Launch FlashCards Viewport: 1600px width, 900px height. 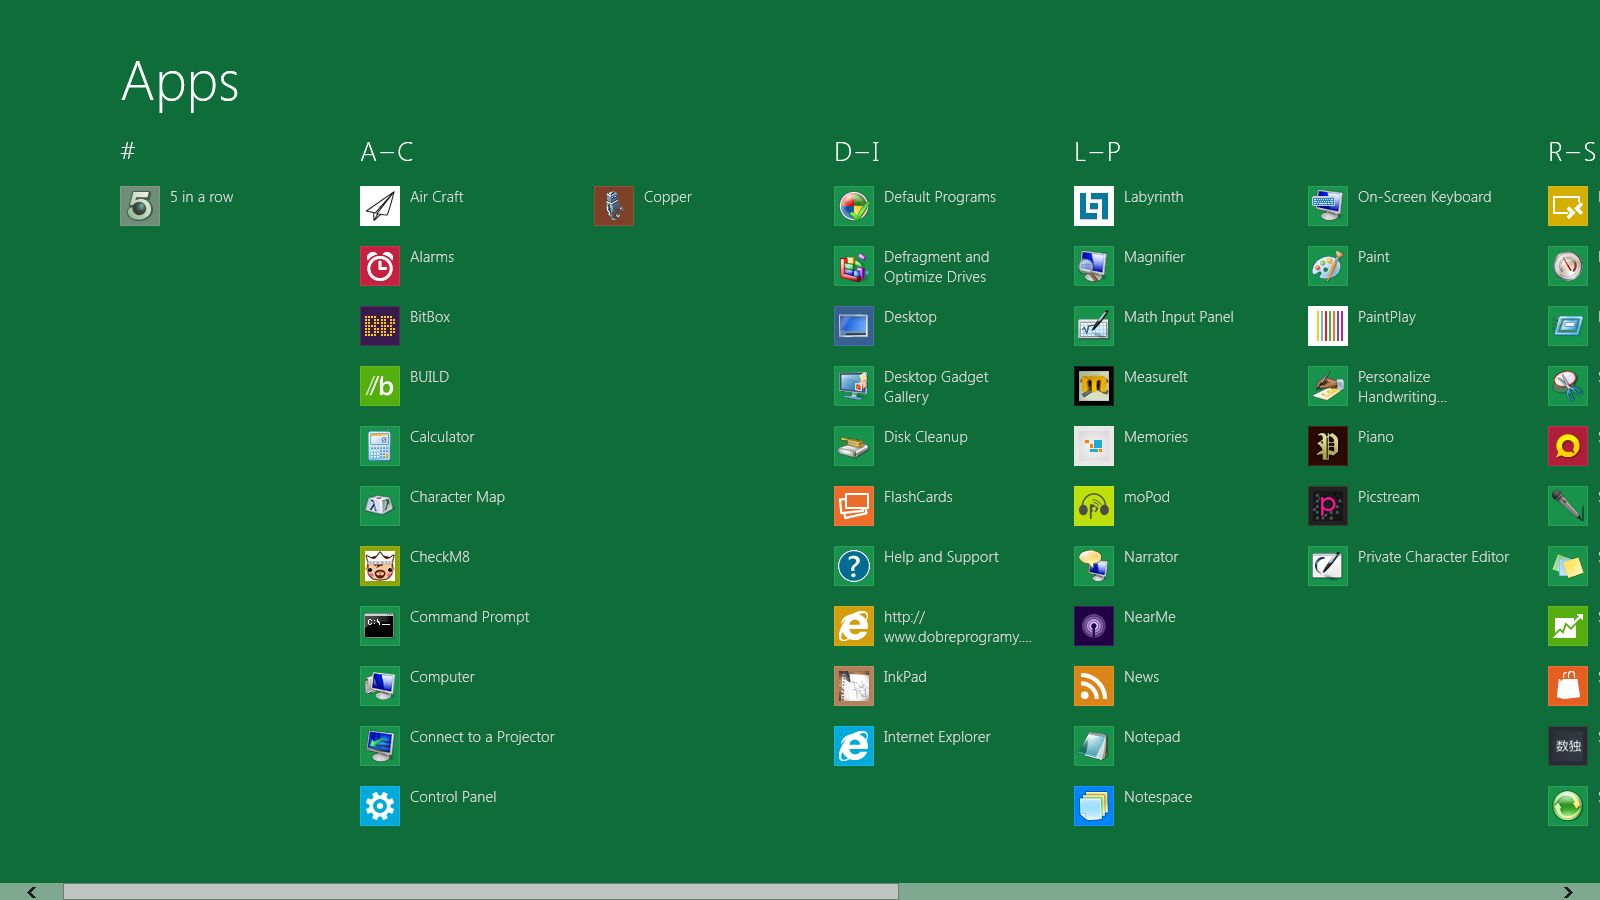tap(919, 497)
